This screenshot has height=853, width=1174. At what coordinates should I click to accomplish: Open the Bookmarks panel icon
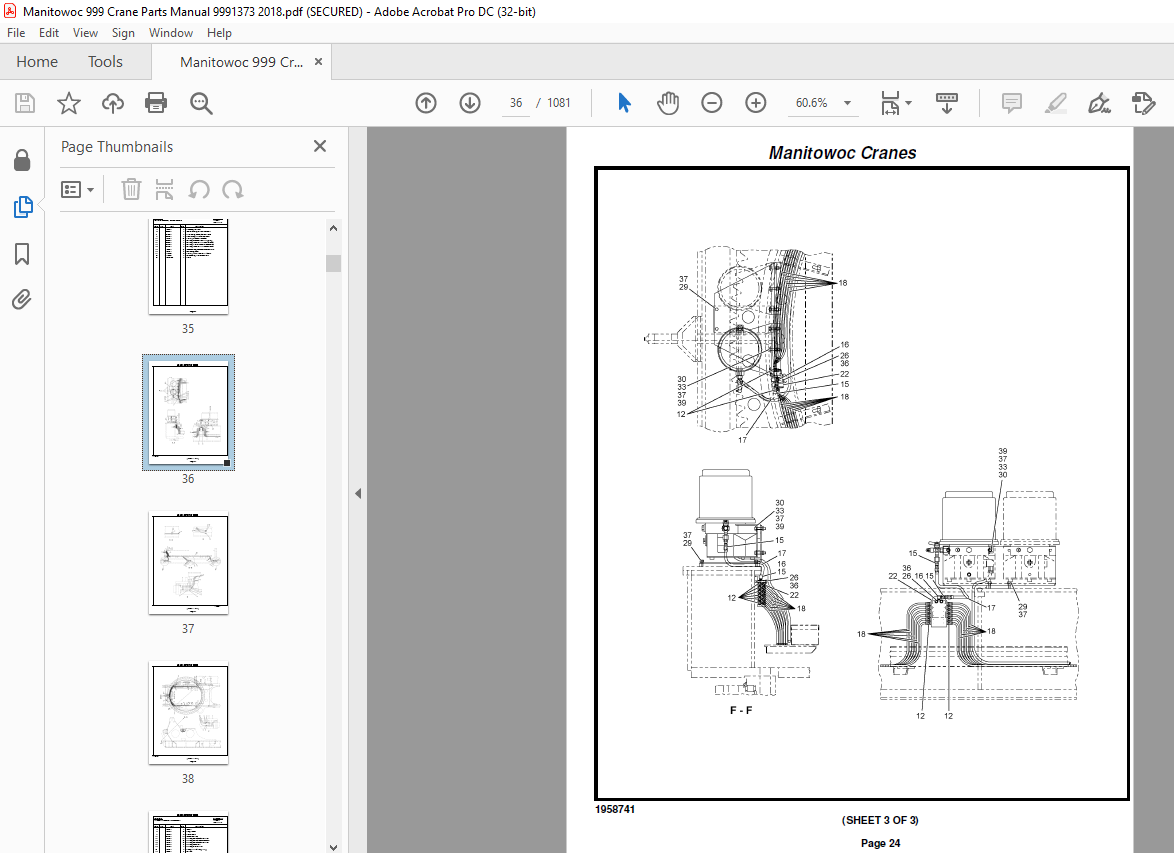[22, 254]
